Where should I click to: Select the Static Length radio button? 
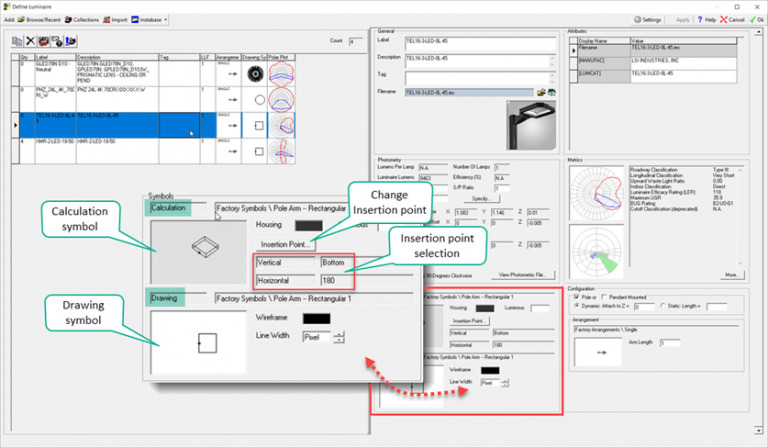tap(664, 307)
